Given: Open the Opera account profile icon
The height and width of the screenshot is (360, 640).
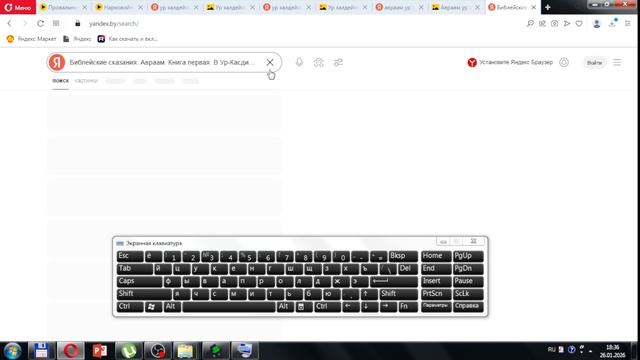Looking at the screenshot, I should click(596, 24).
